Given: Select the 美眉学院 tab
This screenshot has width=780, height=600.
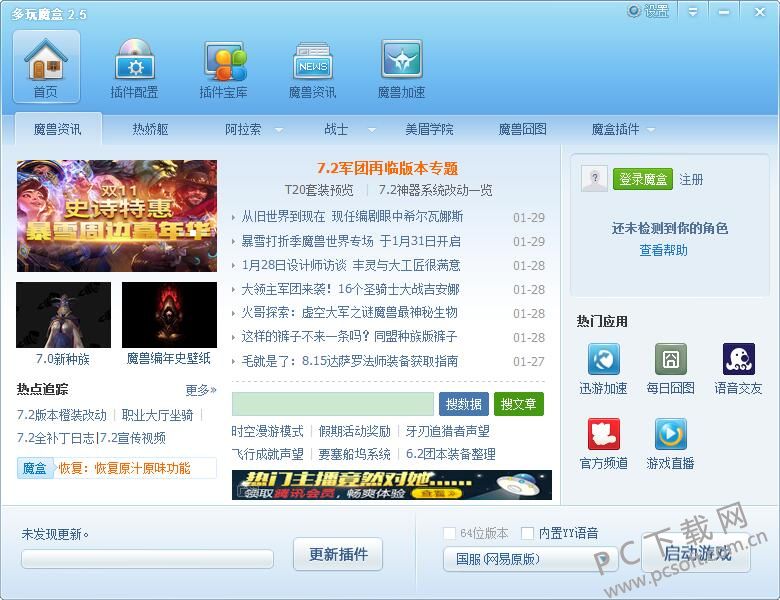Looking at the screenshot, I should 429,130.
